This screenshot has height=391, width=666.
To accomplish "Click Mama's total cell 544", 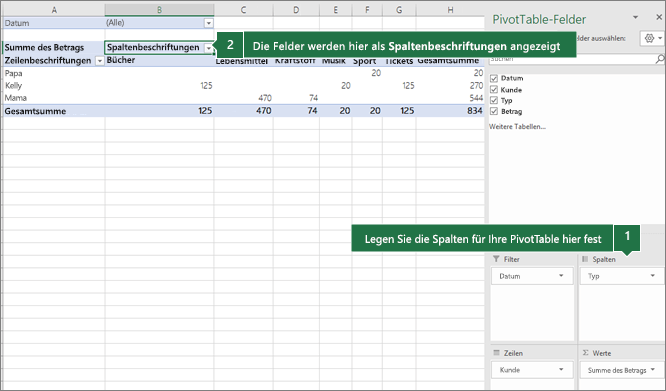I will coord(476,98).
